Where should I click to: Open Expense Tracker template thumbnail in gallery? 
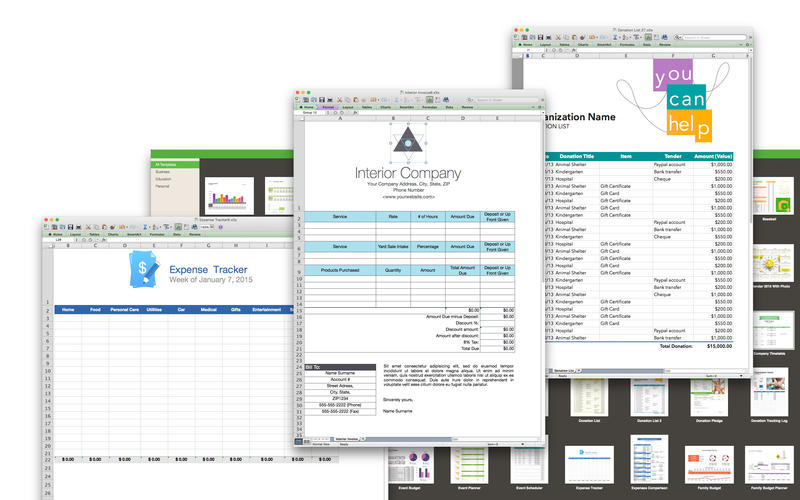pyautogui.click(x=589, y=464)
